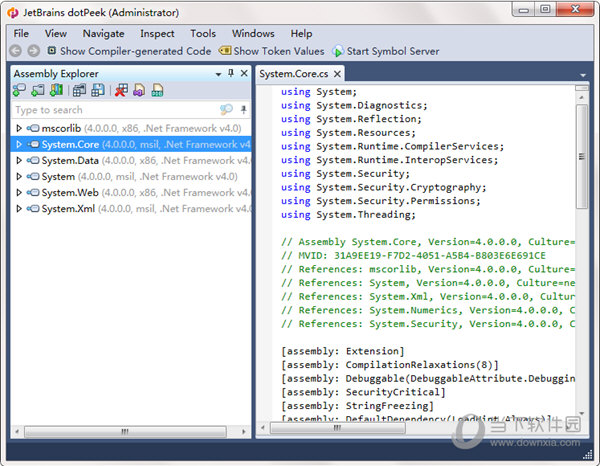
Task: Click the 'using System.Diagnostics;' line
Action: 354,105
